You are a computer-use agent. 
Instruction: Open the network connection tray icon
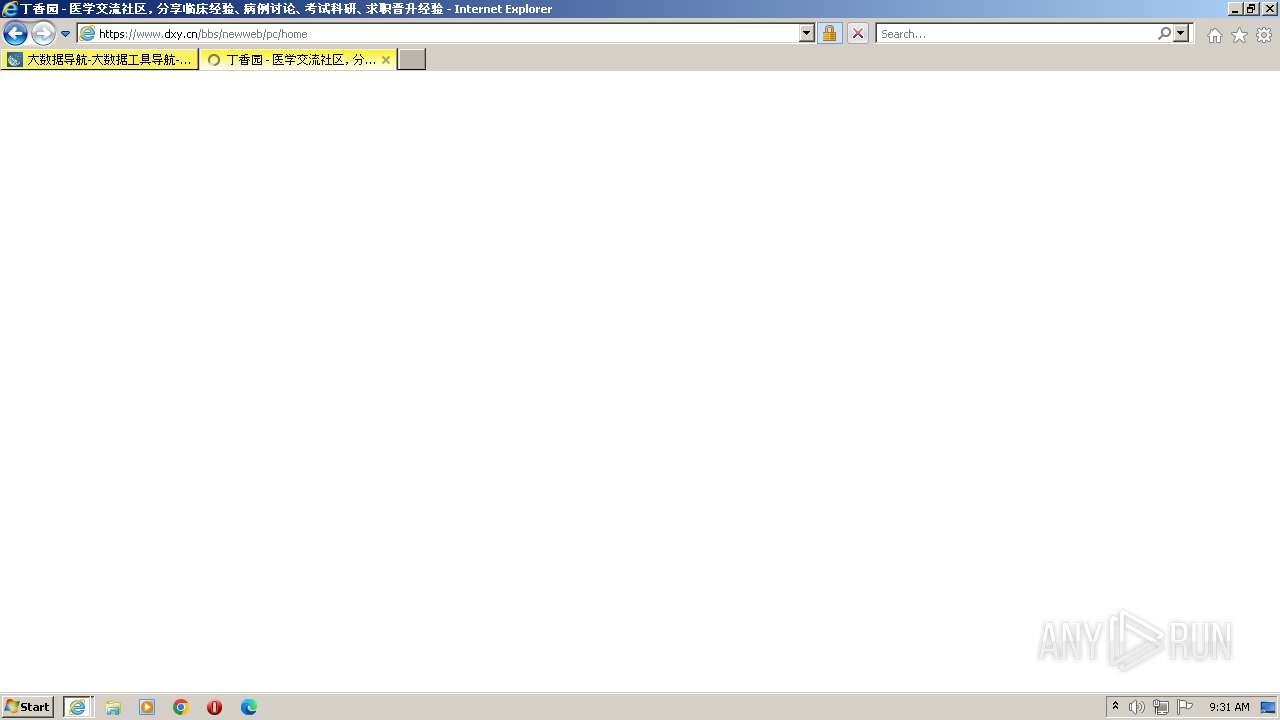click(1161, 707)
